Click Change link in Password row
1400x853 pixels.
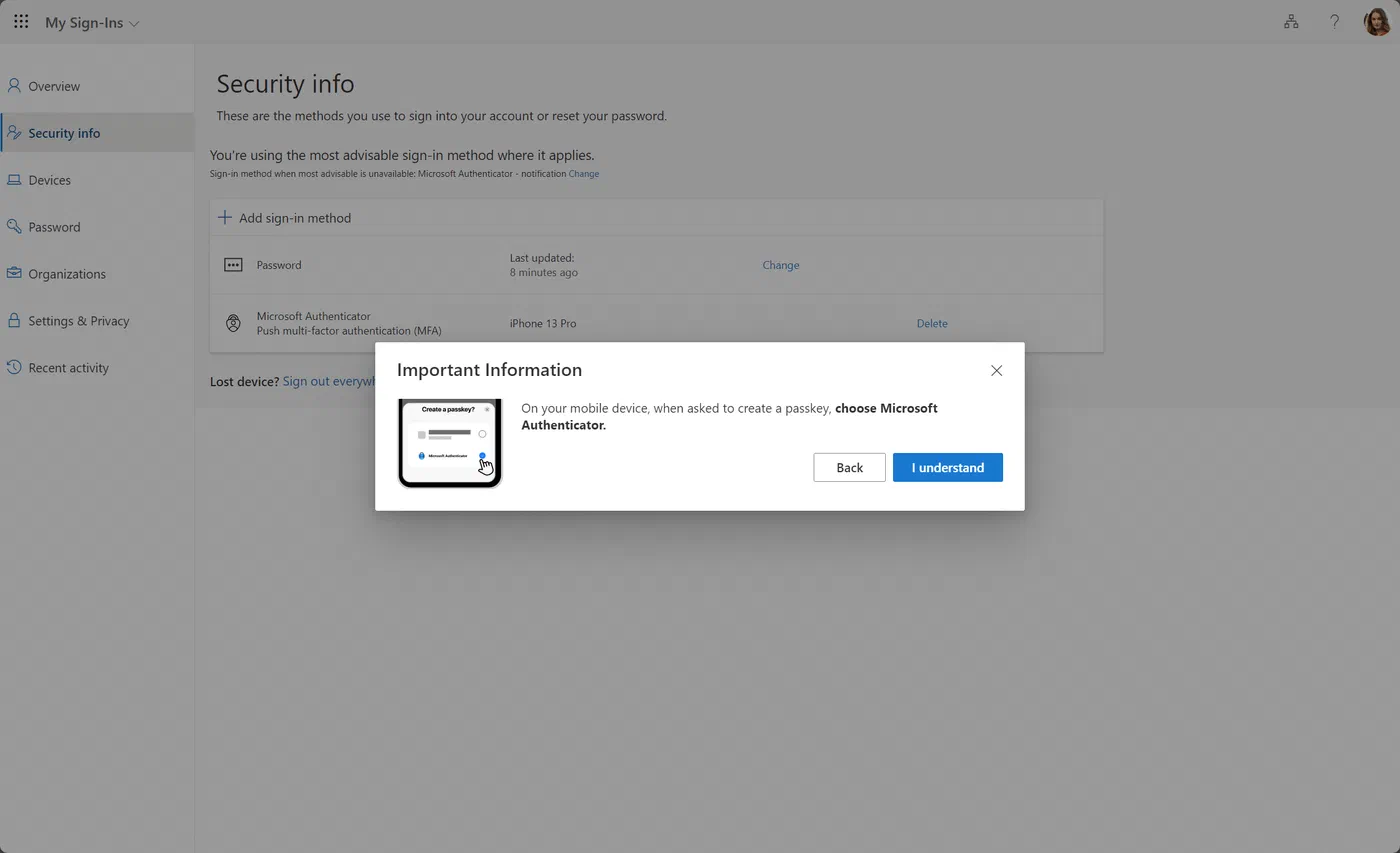[780, 265]
